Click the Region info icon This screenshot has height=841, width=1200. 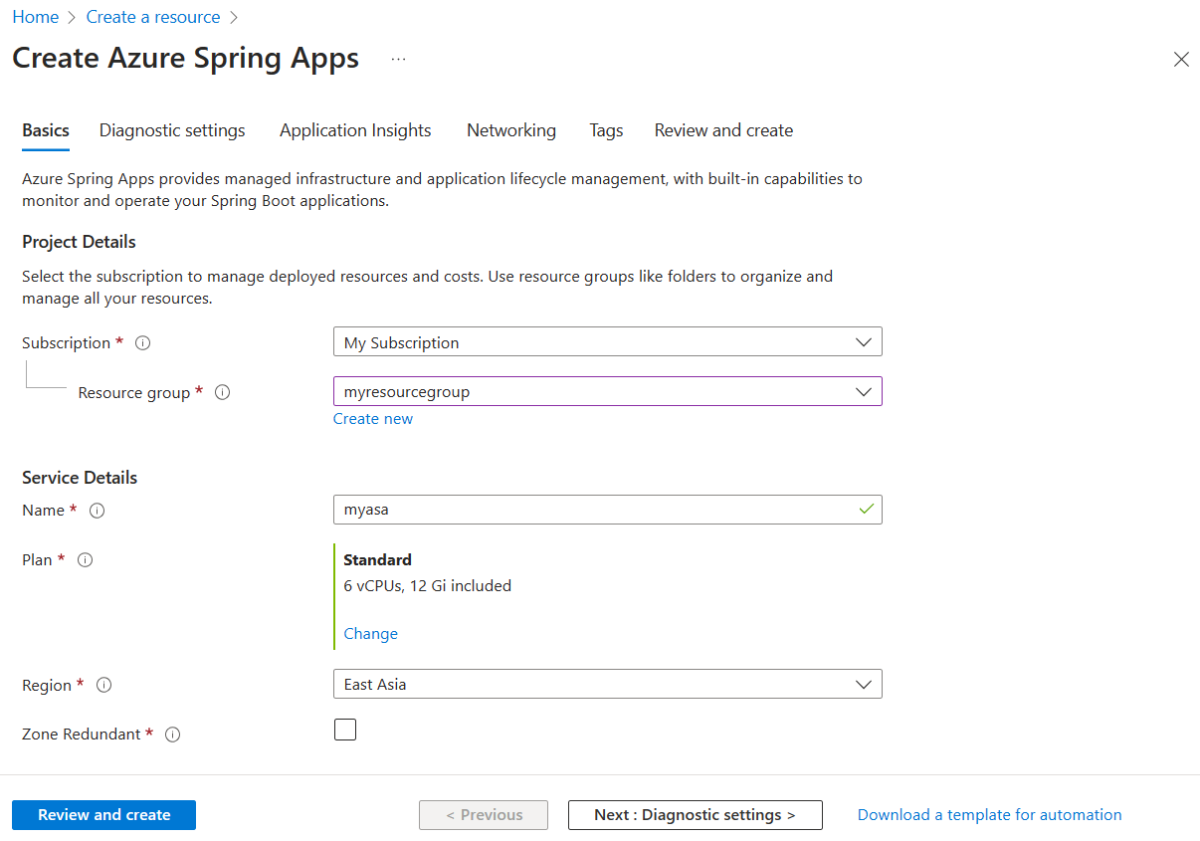(104, 686)
